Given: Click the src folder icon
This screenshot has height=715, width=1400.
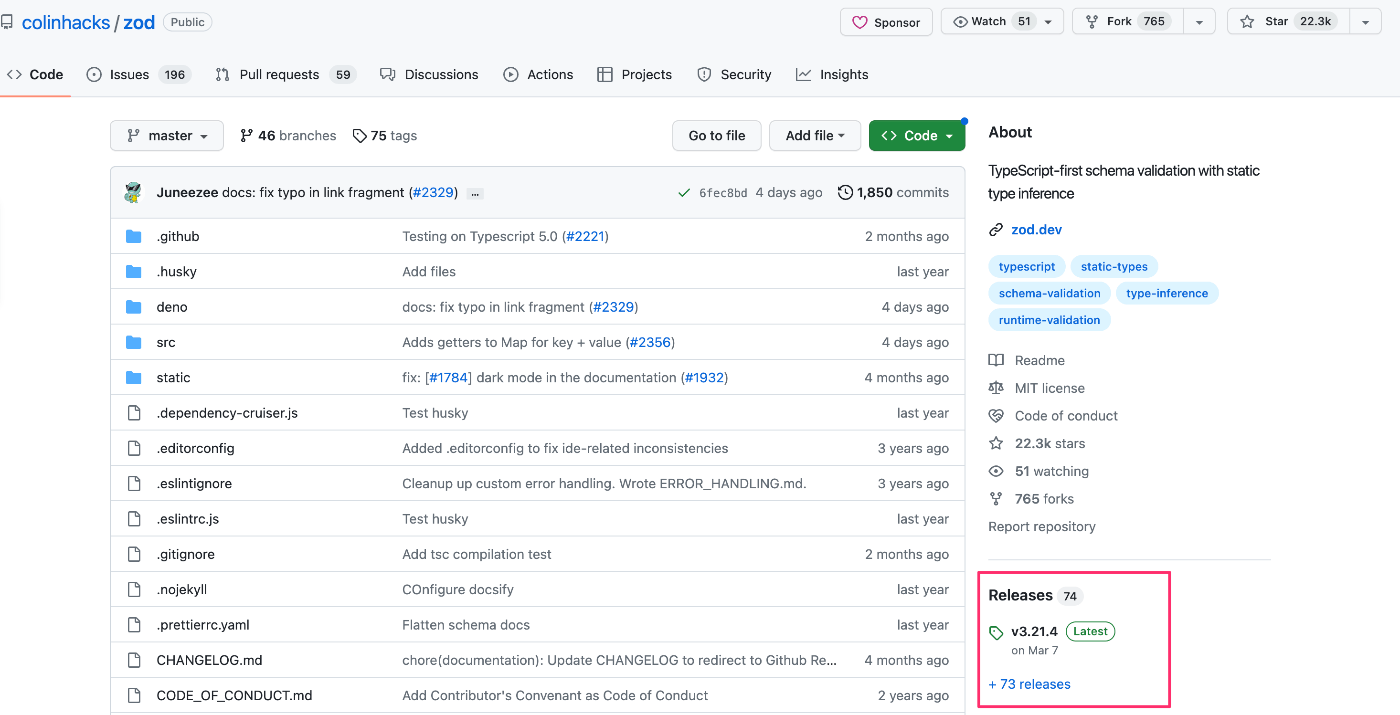Looking at the screenshot, I should [134, 343].
